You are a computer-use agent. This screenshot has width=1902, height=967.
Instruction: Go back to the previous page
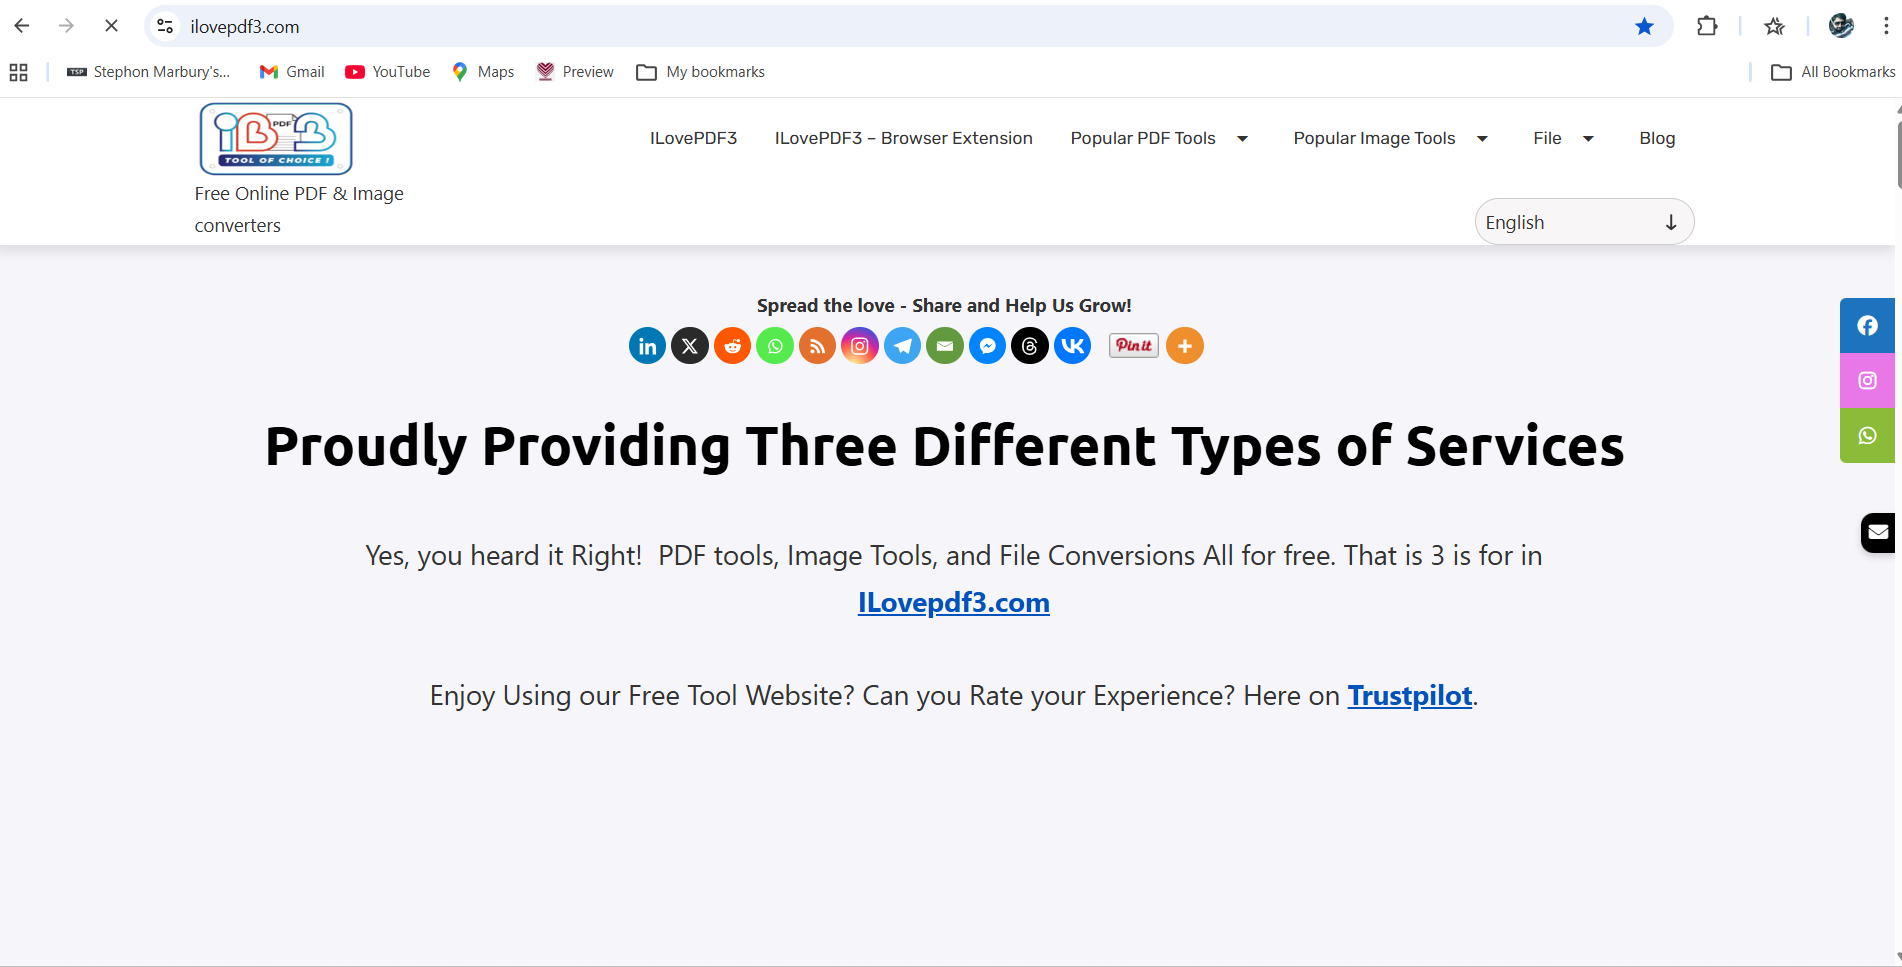[x=22, y=26]
